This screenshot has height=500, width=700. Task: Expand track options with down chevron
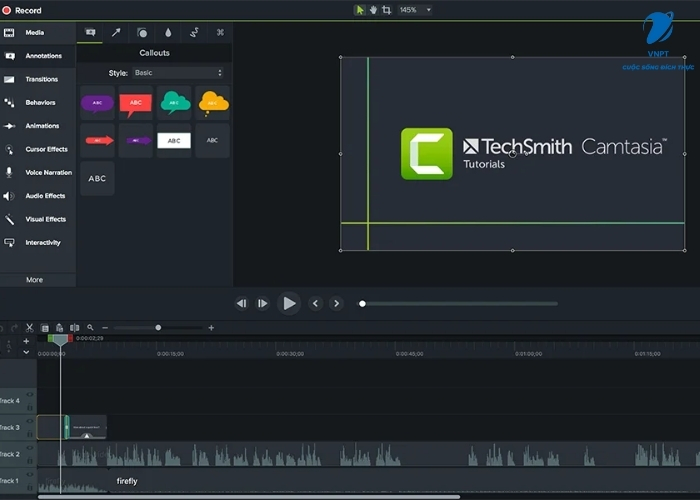click(26, 352)
